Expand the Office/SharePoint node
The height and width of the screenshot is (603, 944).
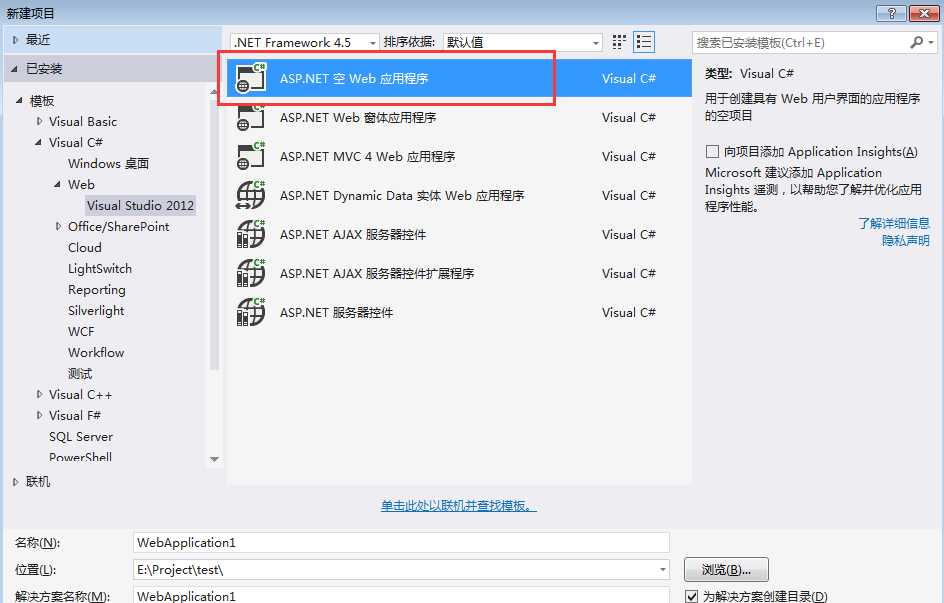pyautogui.click(x=58, y=226)
